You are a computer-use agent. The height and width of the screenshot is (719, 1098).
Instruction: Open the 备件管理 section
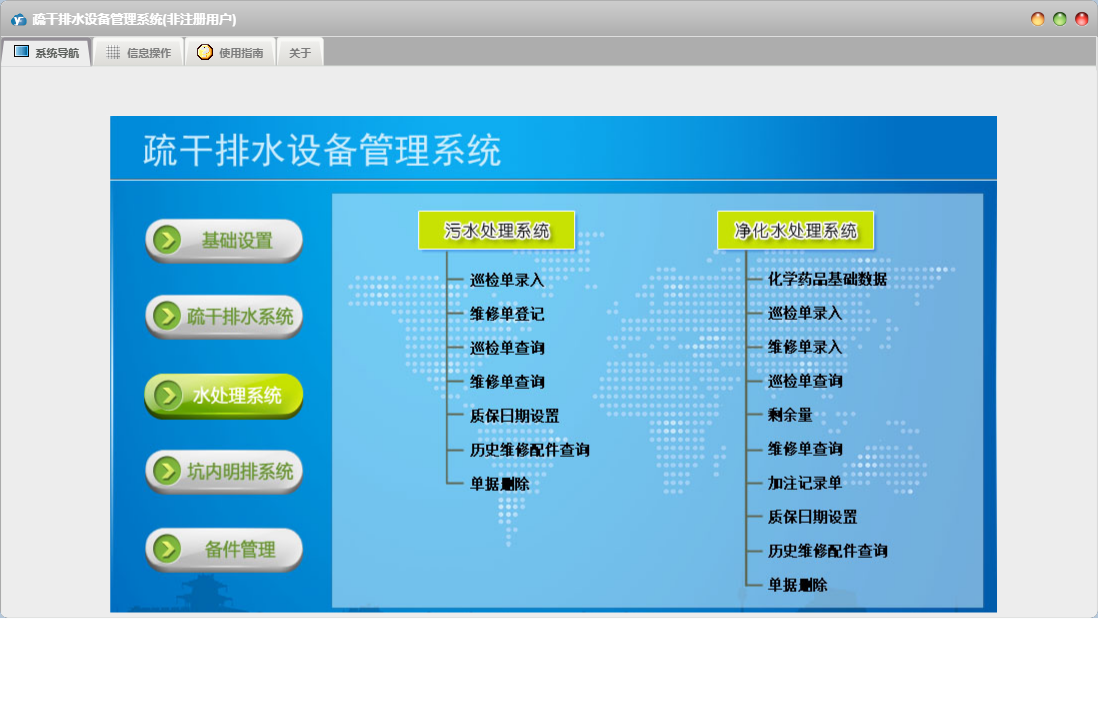pyautogui.click(x=224, y=550)
